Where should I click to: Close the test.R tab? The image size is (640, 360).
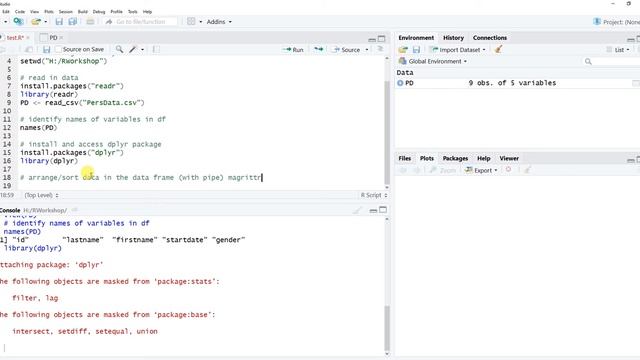pyautogui.click(x=28, y=38)
